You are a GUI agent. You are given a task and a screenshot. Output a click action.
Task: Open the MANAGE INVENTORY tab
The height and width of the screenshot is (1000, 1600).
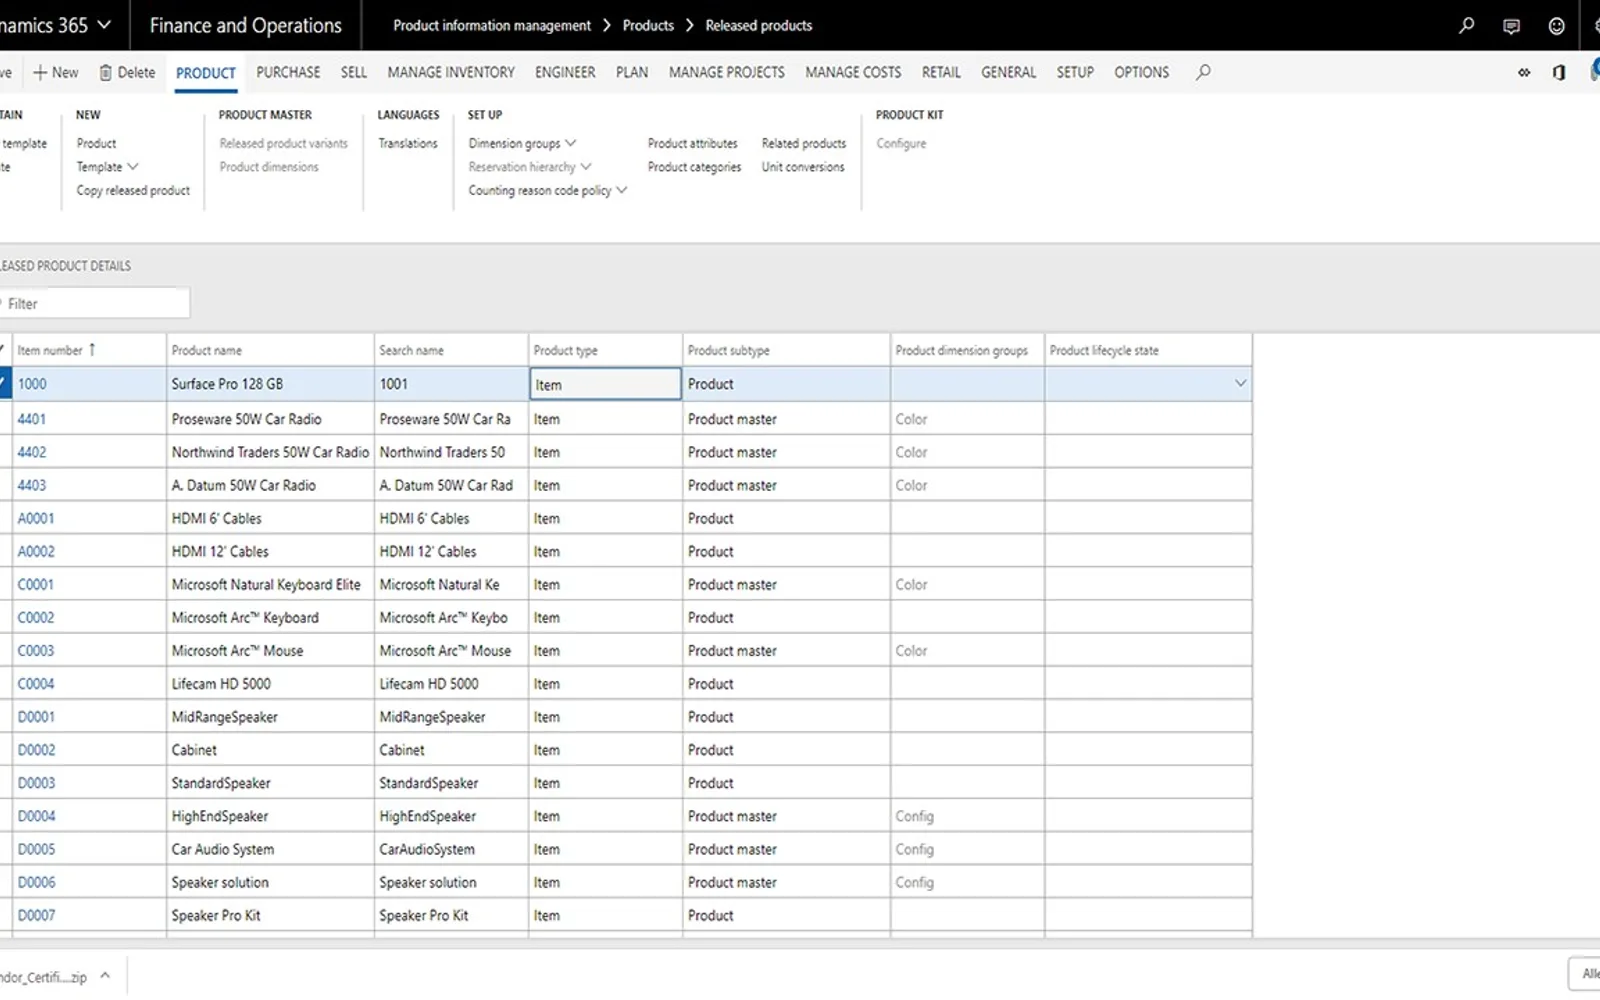pyautogui.click(x=451, y=72)
